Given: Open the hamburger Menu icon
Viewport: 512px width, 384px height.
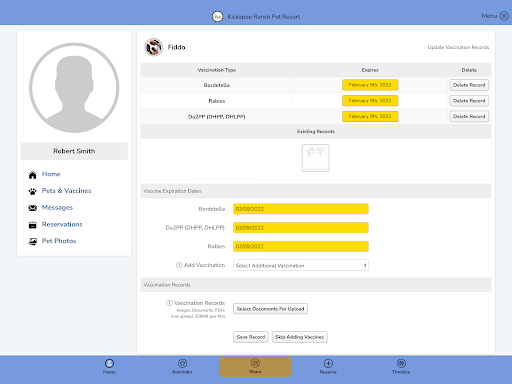Looking at the screenshot, I should click(x=504, y=16).
